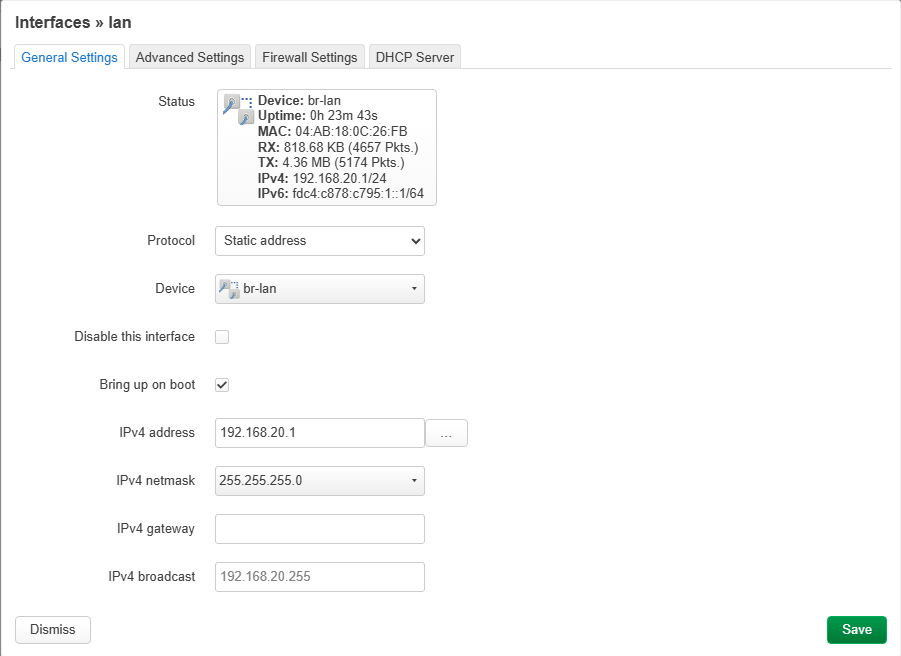Expand the Device br-lan selector arrow

tap(414, 288)
